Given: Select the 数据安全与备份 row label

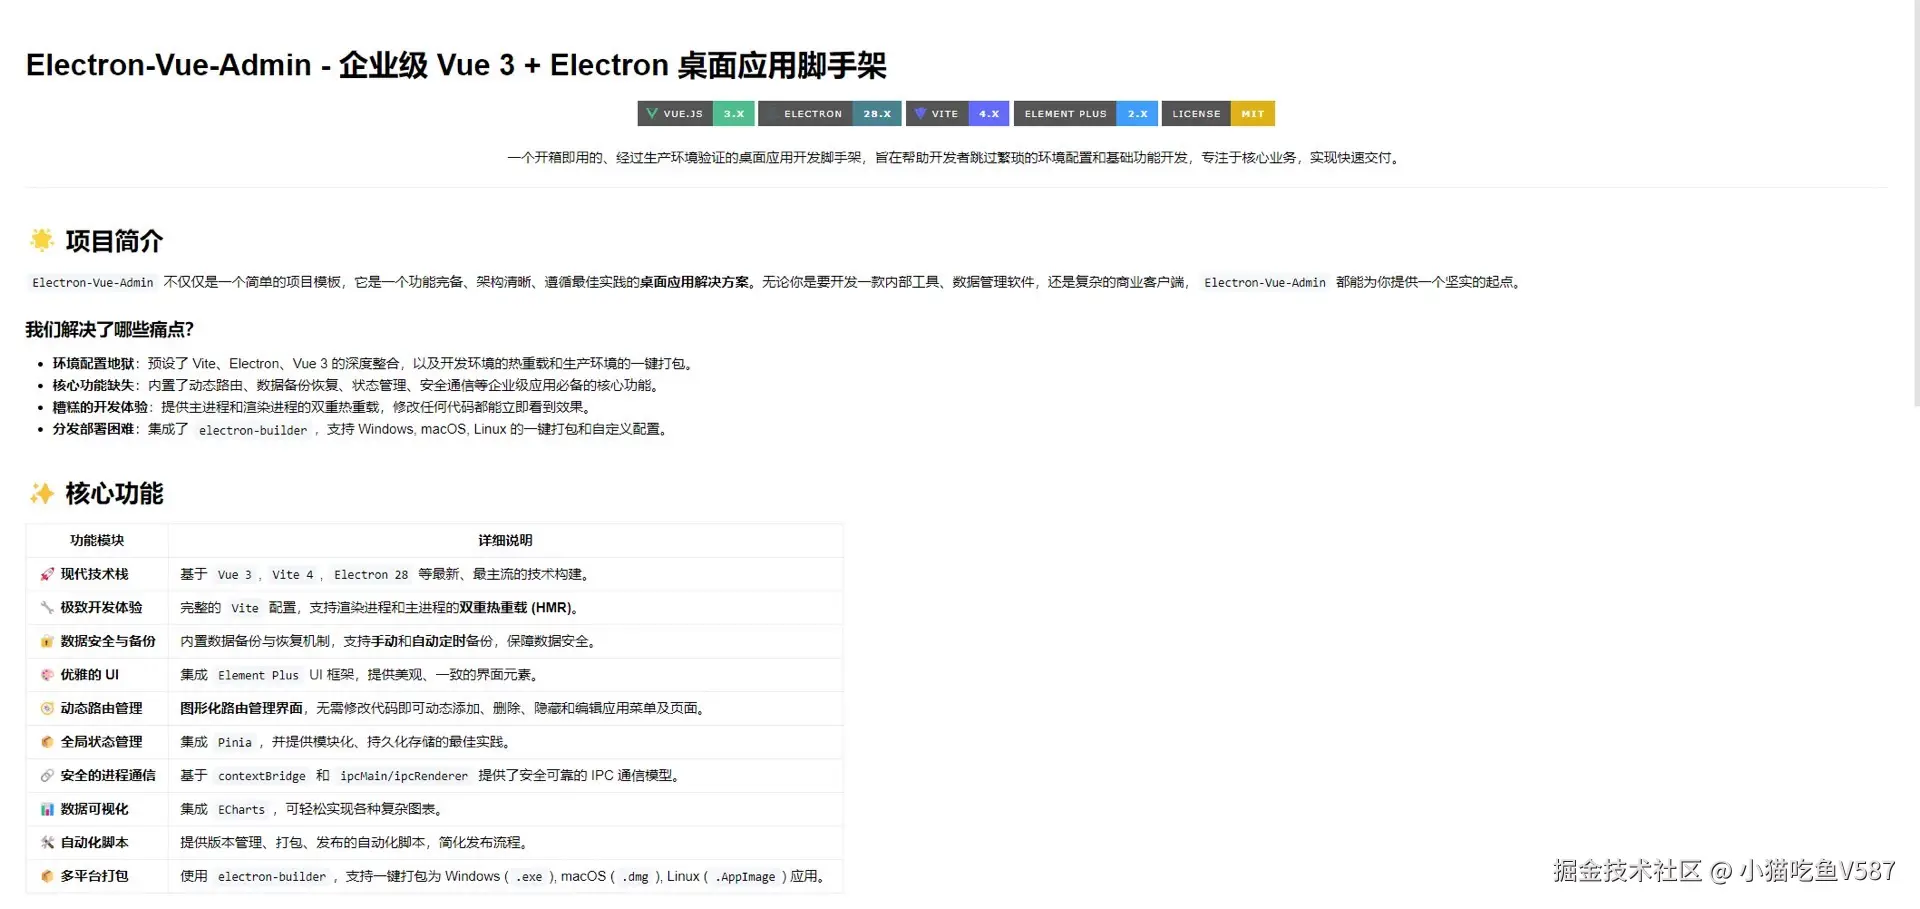Looking at the screenshot, I should click(108, 641).
